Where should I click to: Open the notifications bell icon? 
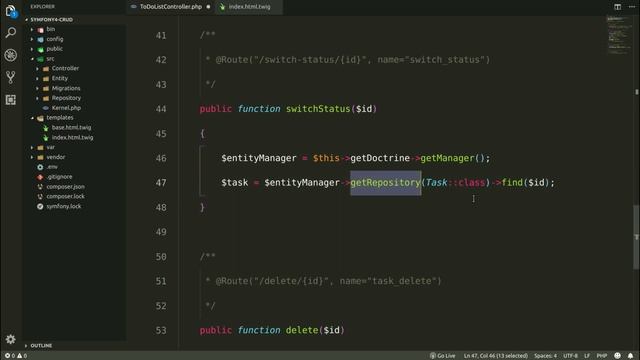click(631, 356)
